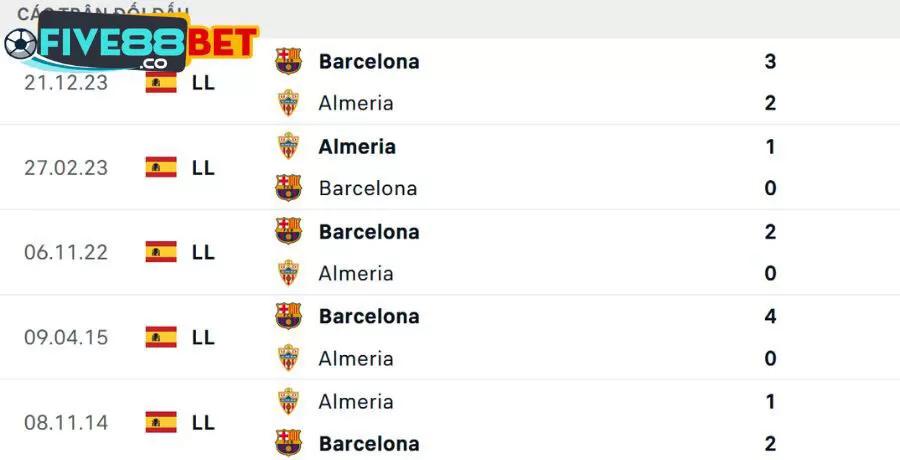Viewport: 900px width, 460px height.
Task: Click Barcelona crest in 06.11.22 match
Action: click(288, 231)
